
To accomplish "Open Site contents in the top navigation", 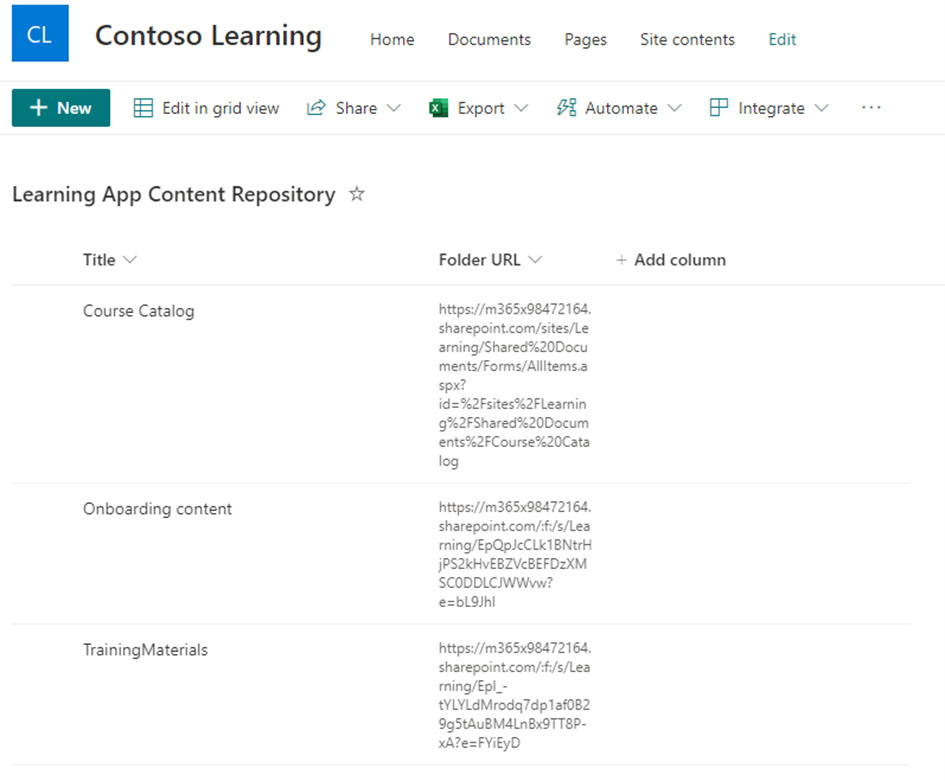I will tap(687, 40).
